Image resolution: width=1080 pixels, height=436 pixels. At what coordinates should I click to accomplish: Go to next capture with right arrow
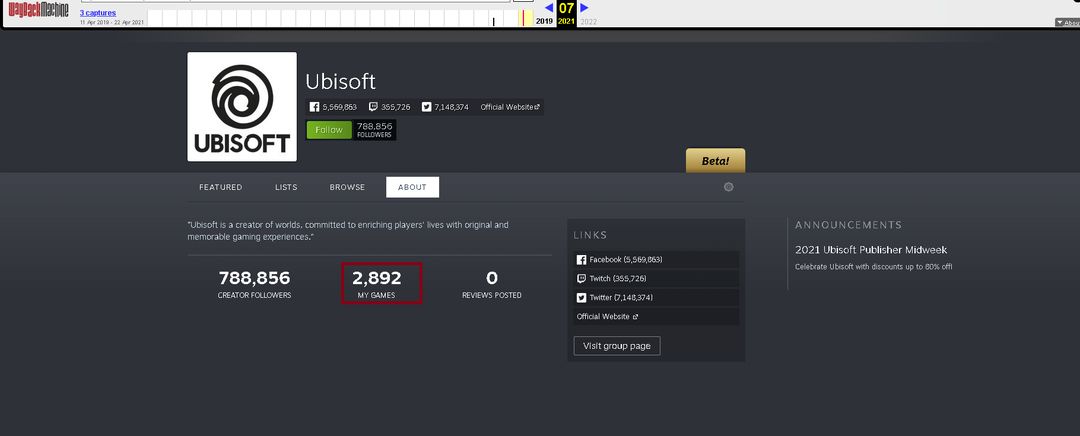click(x=584, y=8)
